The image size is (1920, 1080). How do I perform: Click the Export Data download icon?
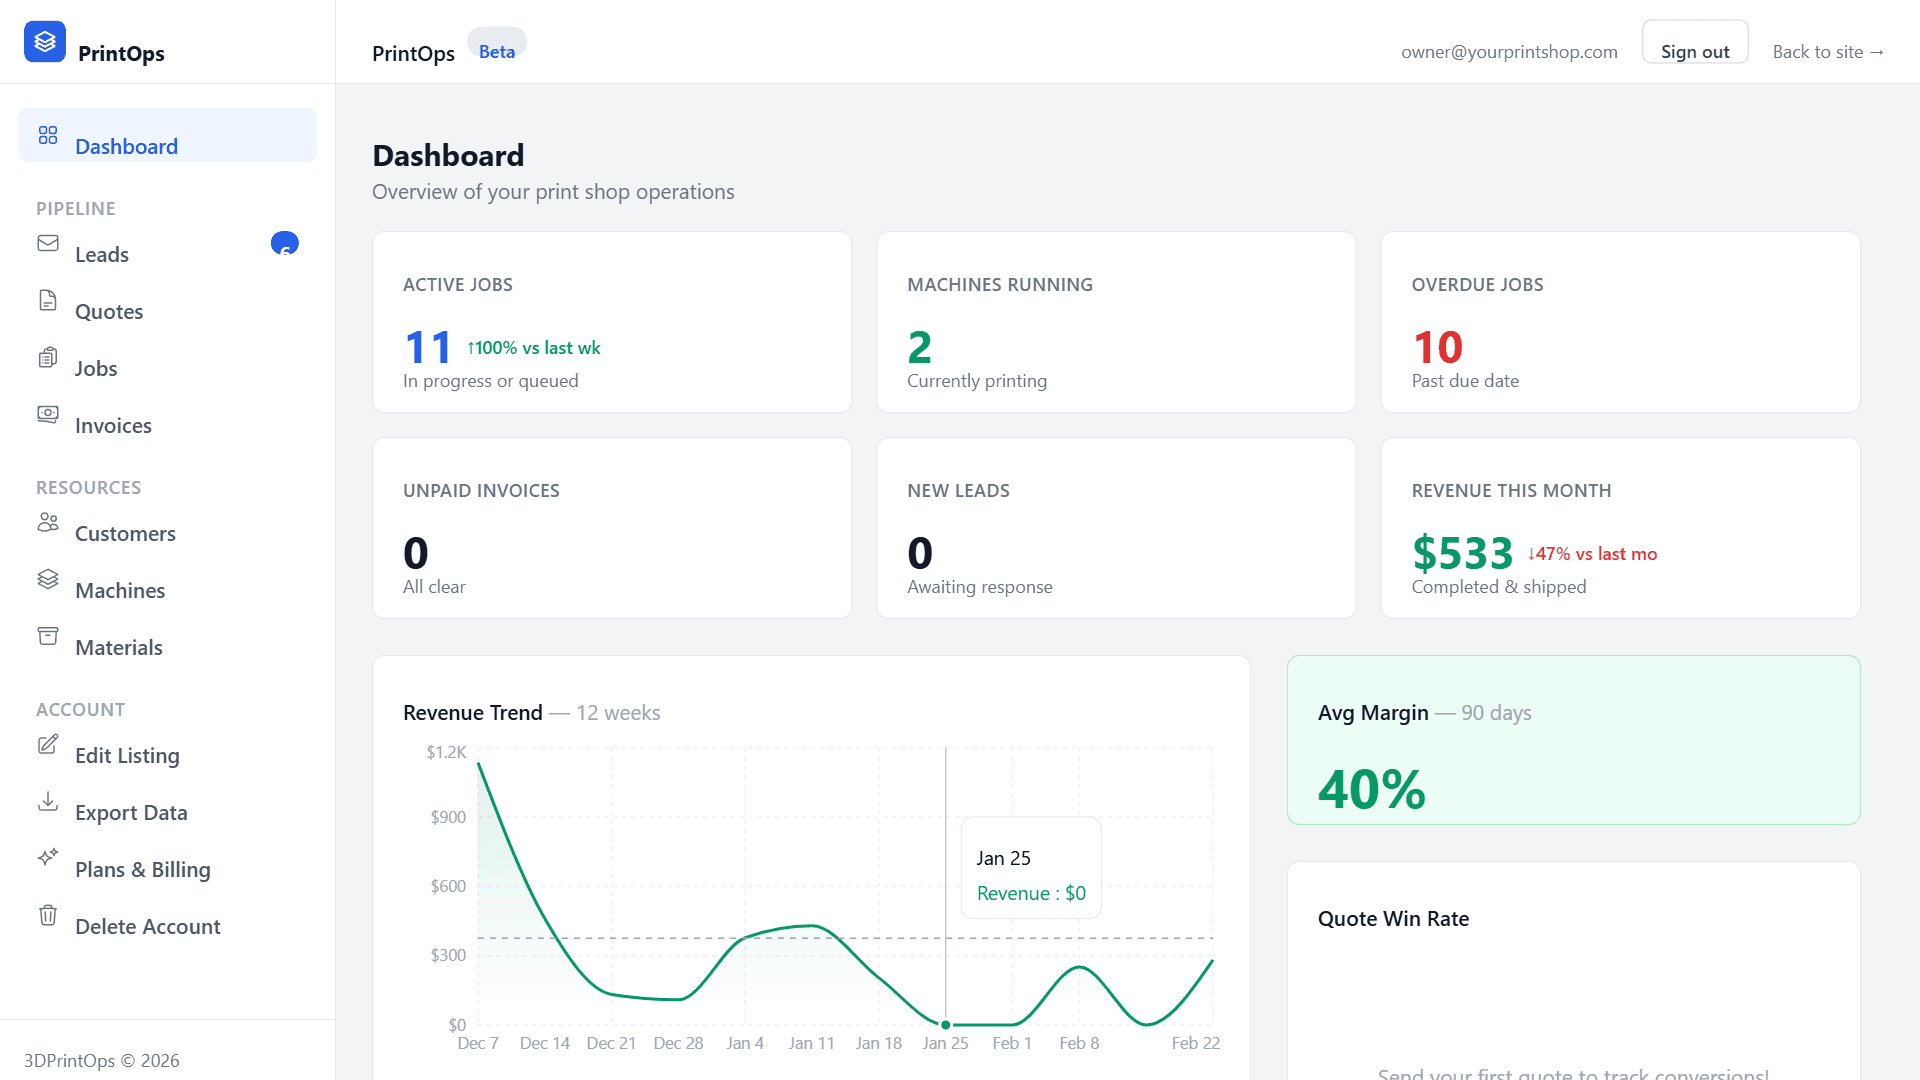(48, 801)
